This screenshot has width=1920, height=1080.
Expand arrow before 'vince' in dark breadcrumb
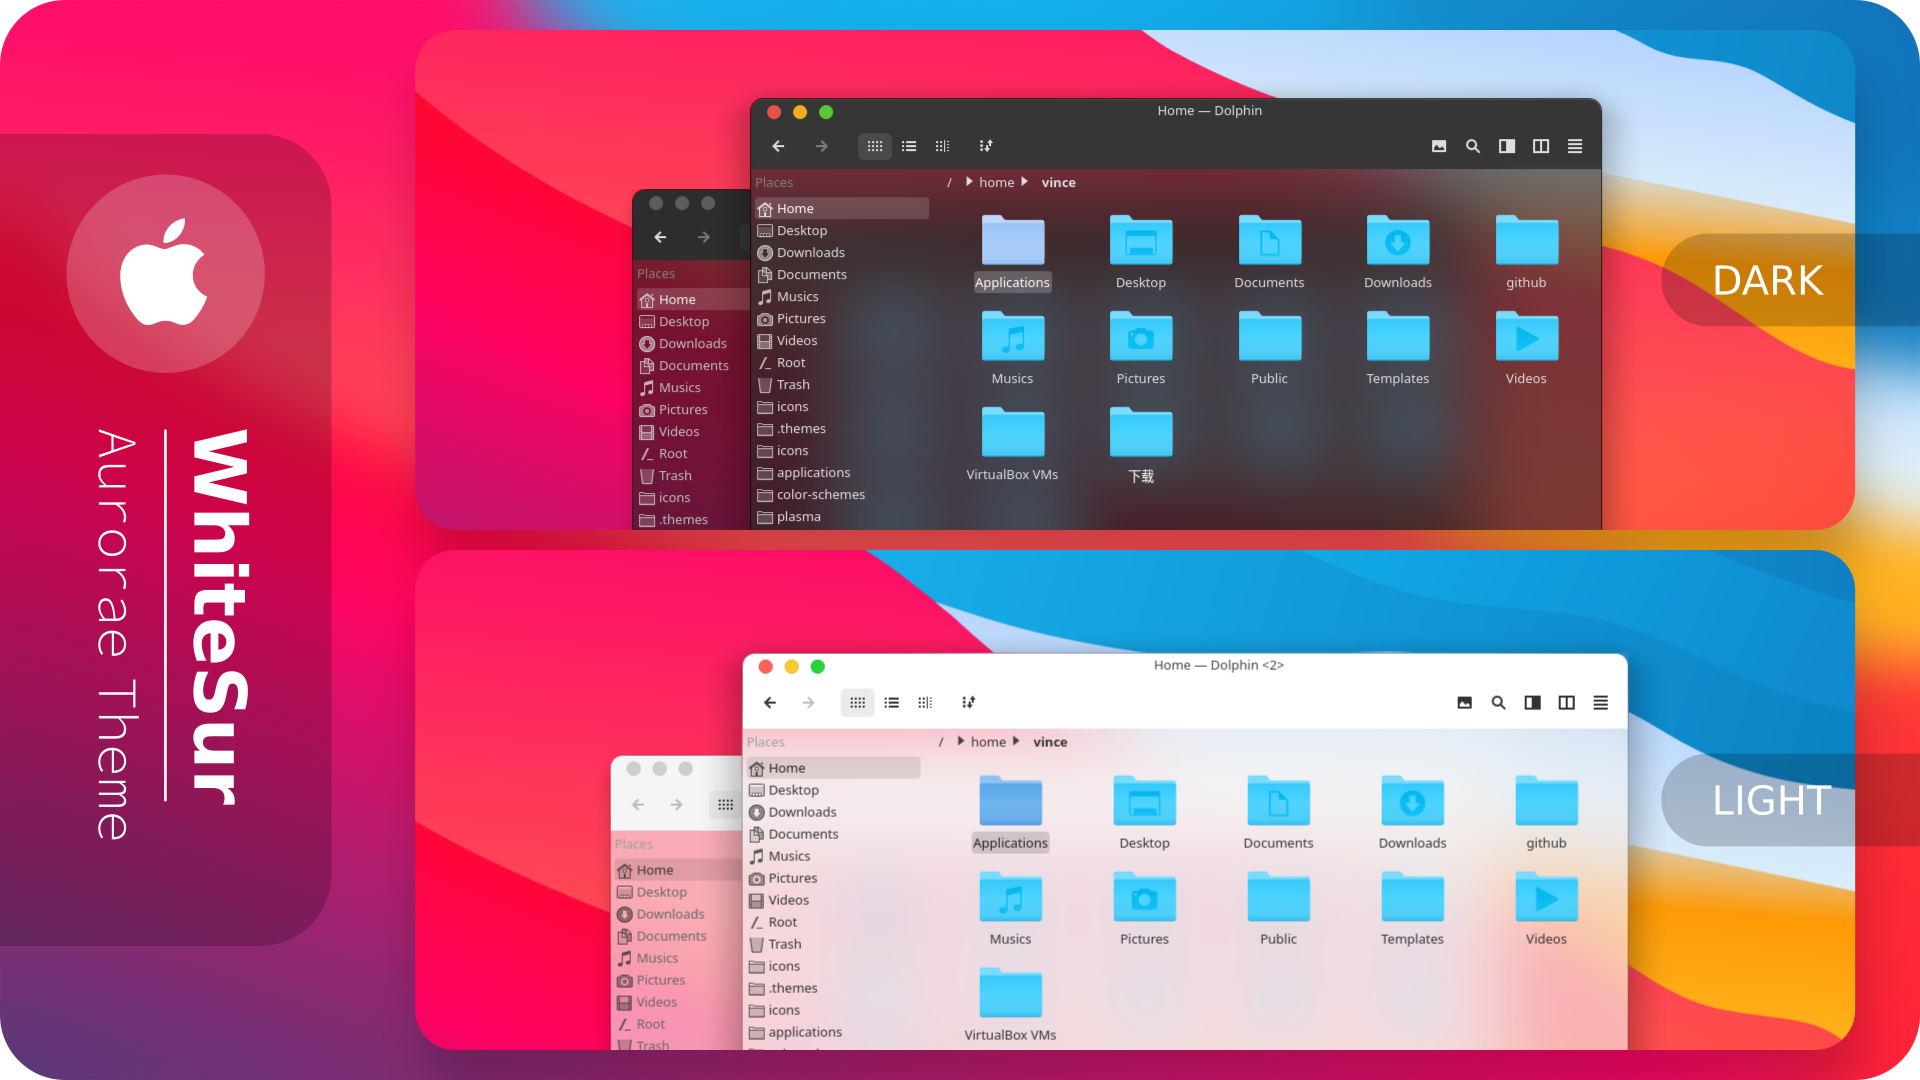tap(1024, 182)
